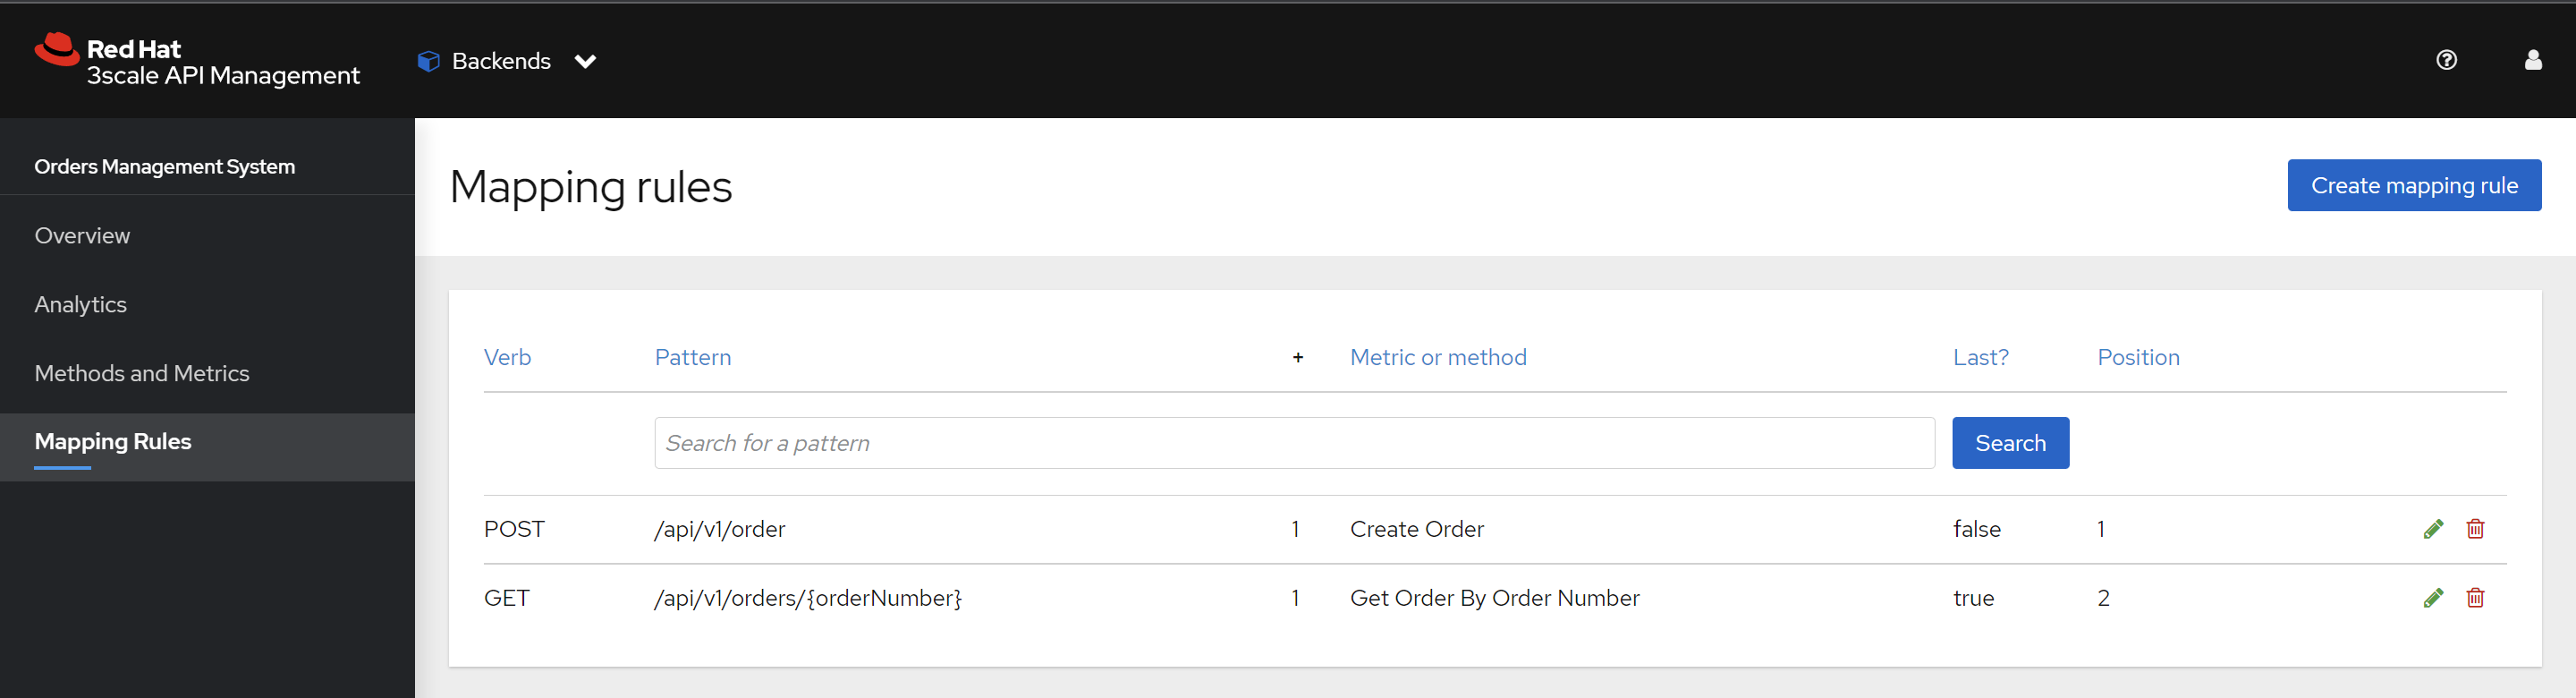
Task: Open the help question mark icon
Action: 2446,60
